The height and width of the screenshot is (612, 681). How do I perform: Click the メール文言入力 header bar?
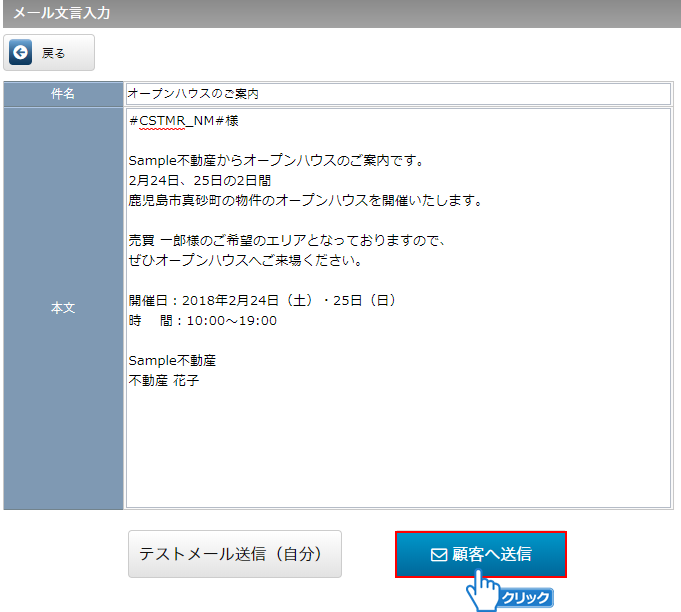340,13
